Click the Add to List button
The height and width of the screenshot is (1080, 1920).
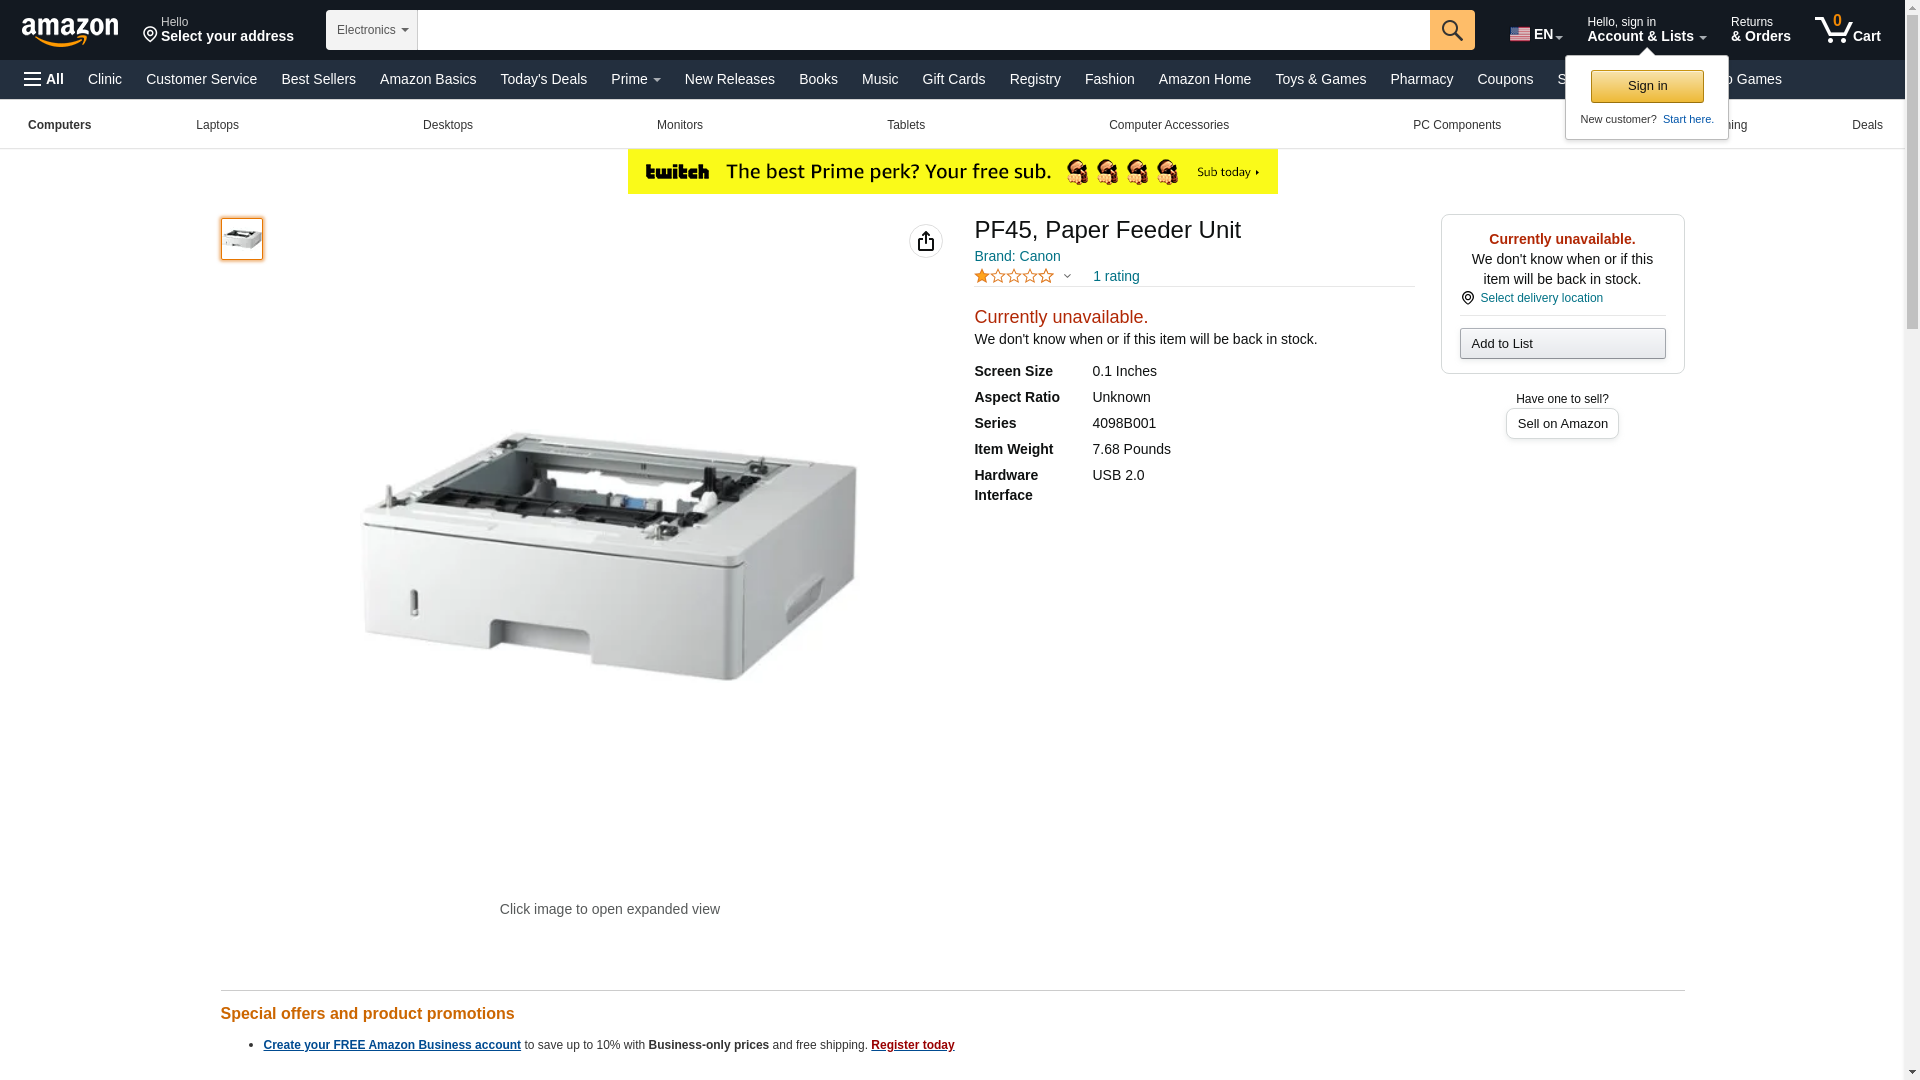(1562, 344)
